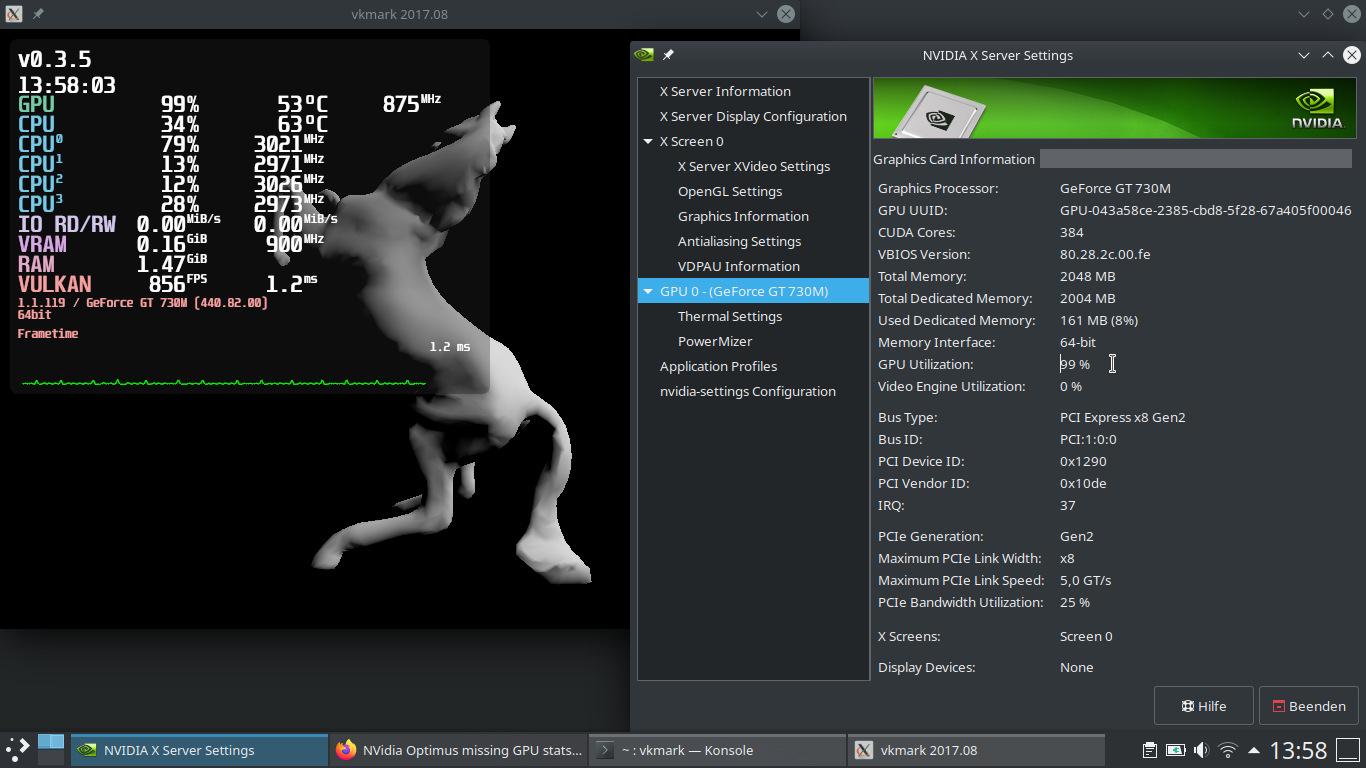The height and width of the screenshot is (768, 1366).
Task: Open the clipboard tool in the system tray
Action: point(1149,749)
